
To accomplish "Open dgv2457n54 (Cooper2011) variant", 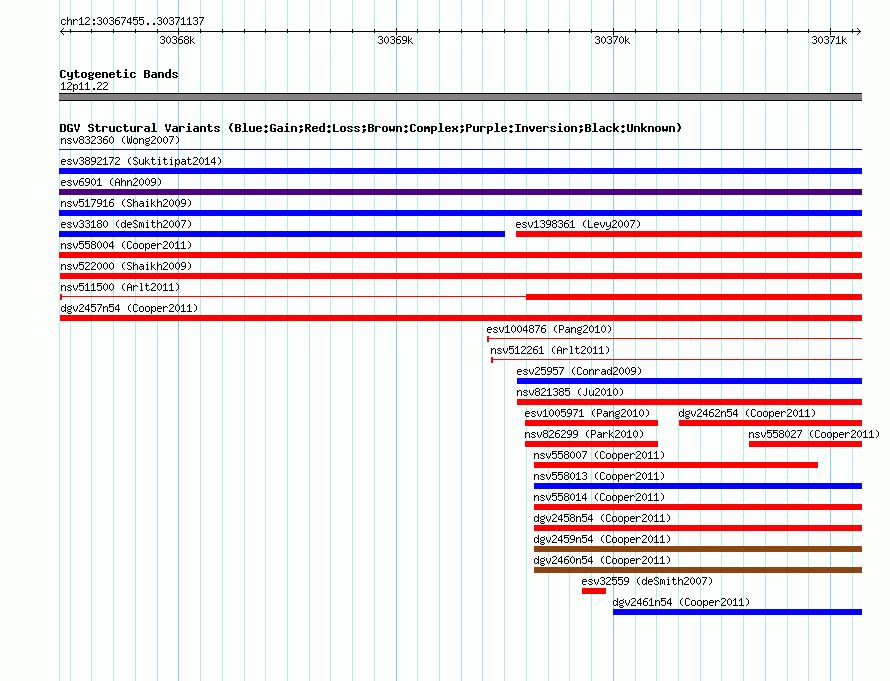I will click(129, 308).
